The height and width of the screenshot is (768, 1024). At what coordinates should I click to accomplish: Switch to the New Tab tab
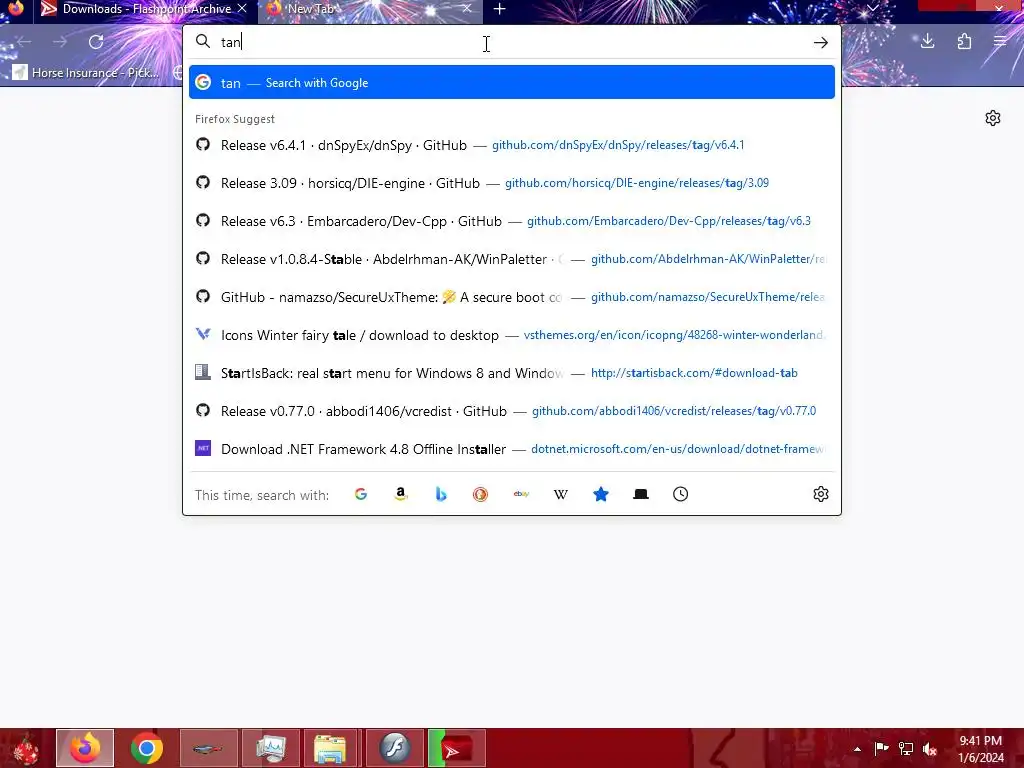click(x=370, y=9)
